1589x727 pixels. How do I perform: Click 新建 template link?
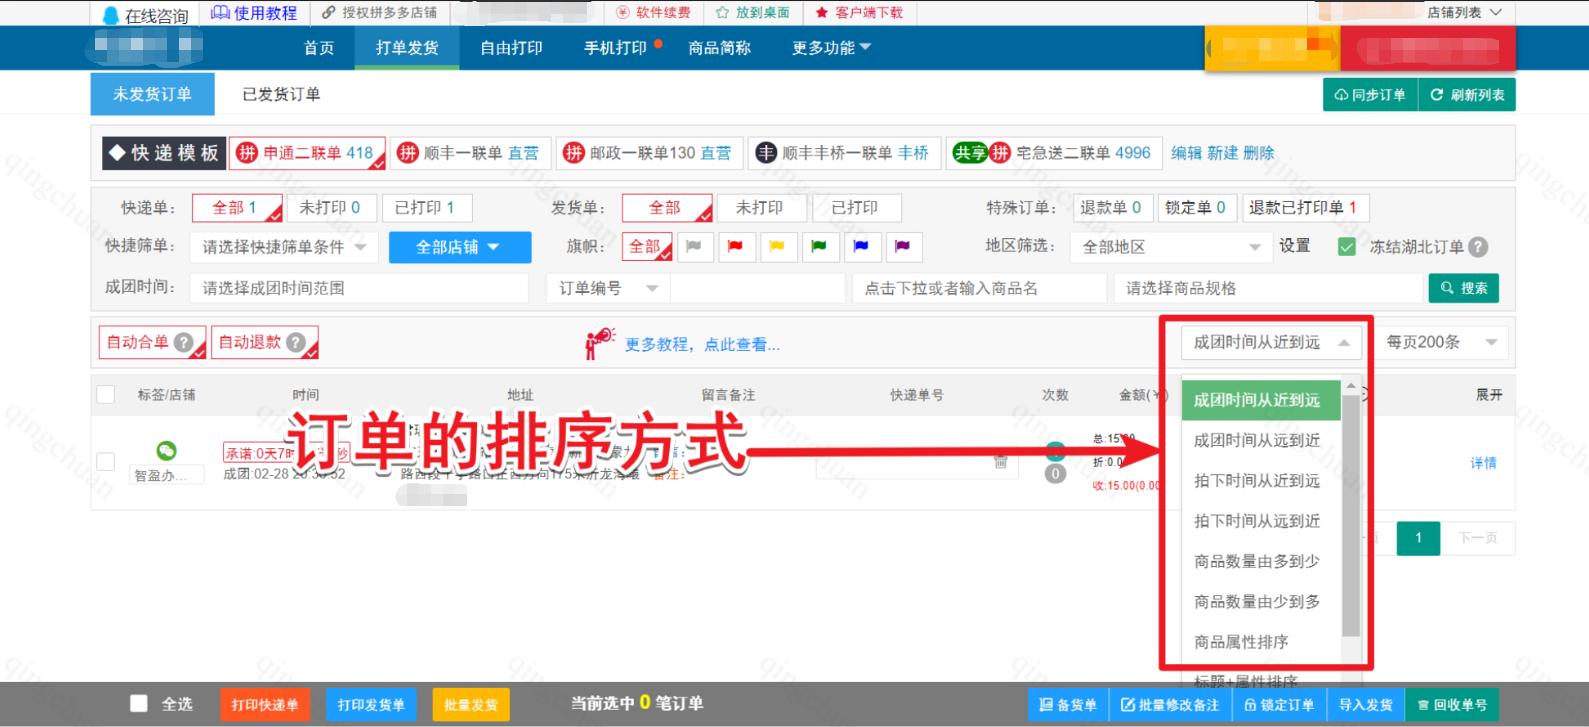tap(1222, 153)
